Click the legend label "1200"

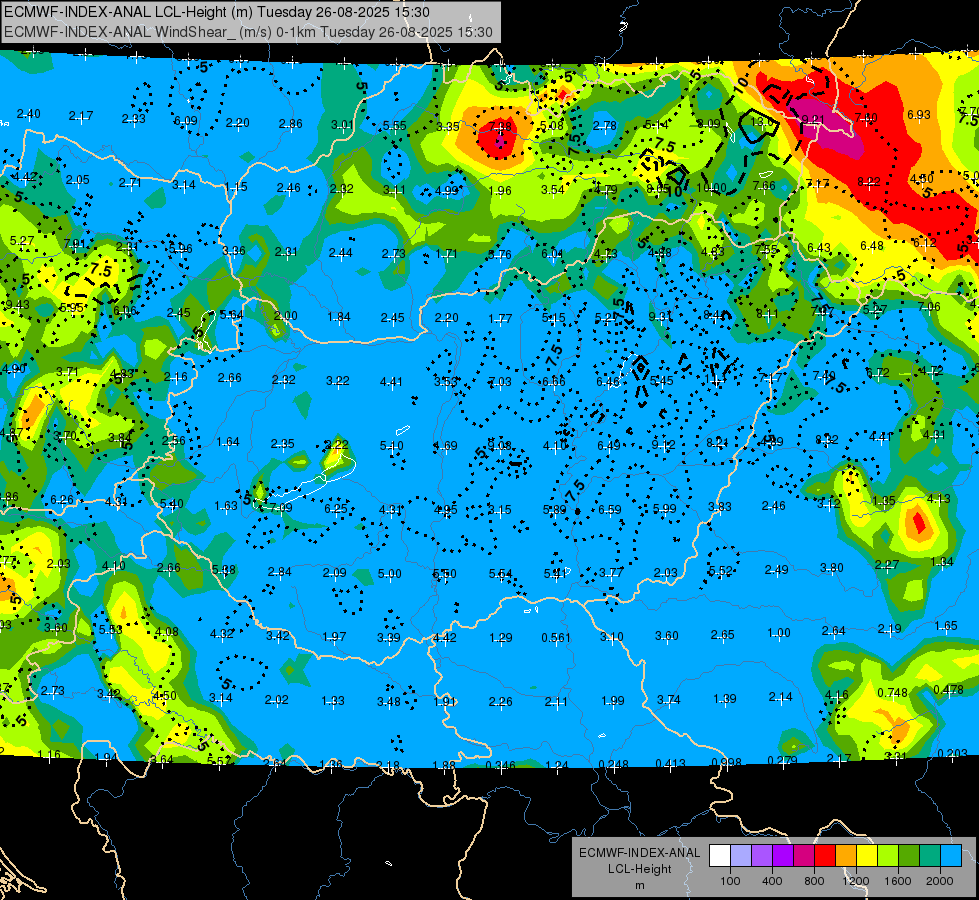pyautogui.click(x=855, y=881)
